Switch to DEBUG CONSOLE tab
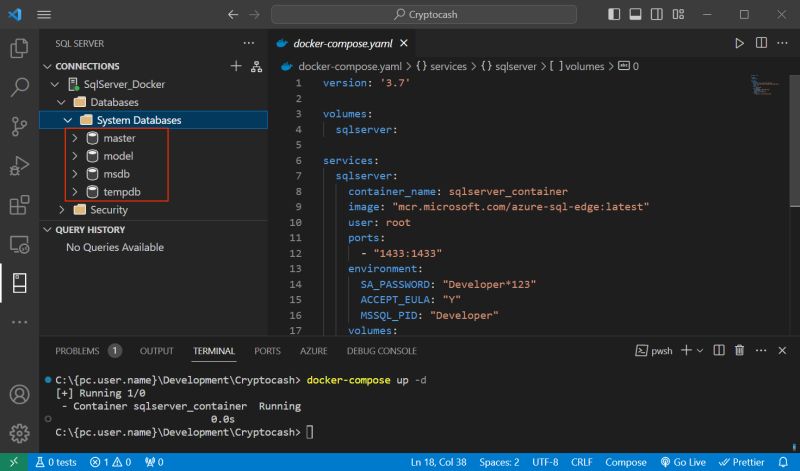 [x=382, y=351]
